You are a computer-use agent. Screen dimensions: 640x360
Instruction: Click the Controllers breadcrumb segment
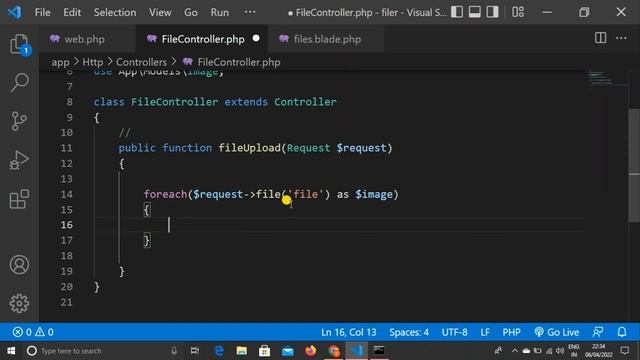141,62
